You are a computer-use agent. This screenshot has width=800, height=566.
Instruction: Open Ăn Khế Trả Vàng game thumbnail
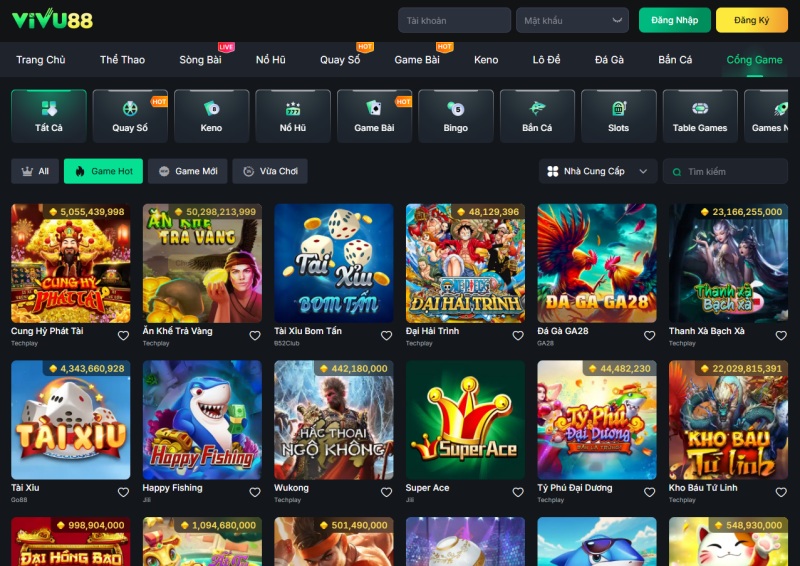click(202, 263)
